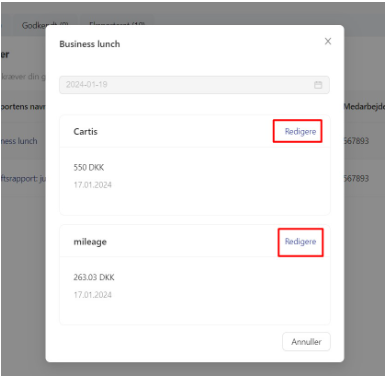The height and width of the screenshot is (376, 385).
Task: Select the mileage expense card title
Action: pyautogui.click(x=90, y=242)
